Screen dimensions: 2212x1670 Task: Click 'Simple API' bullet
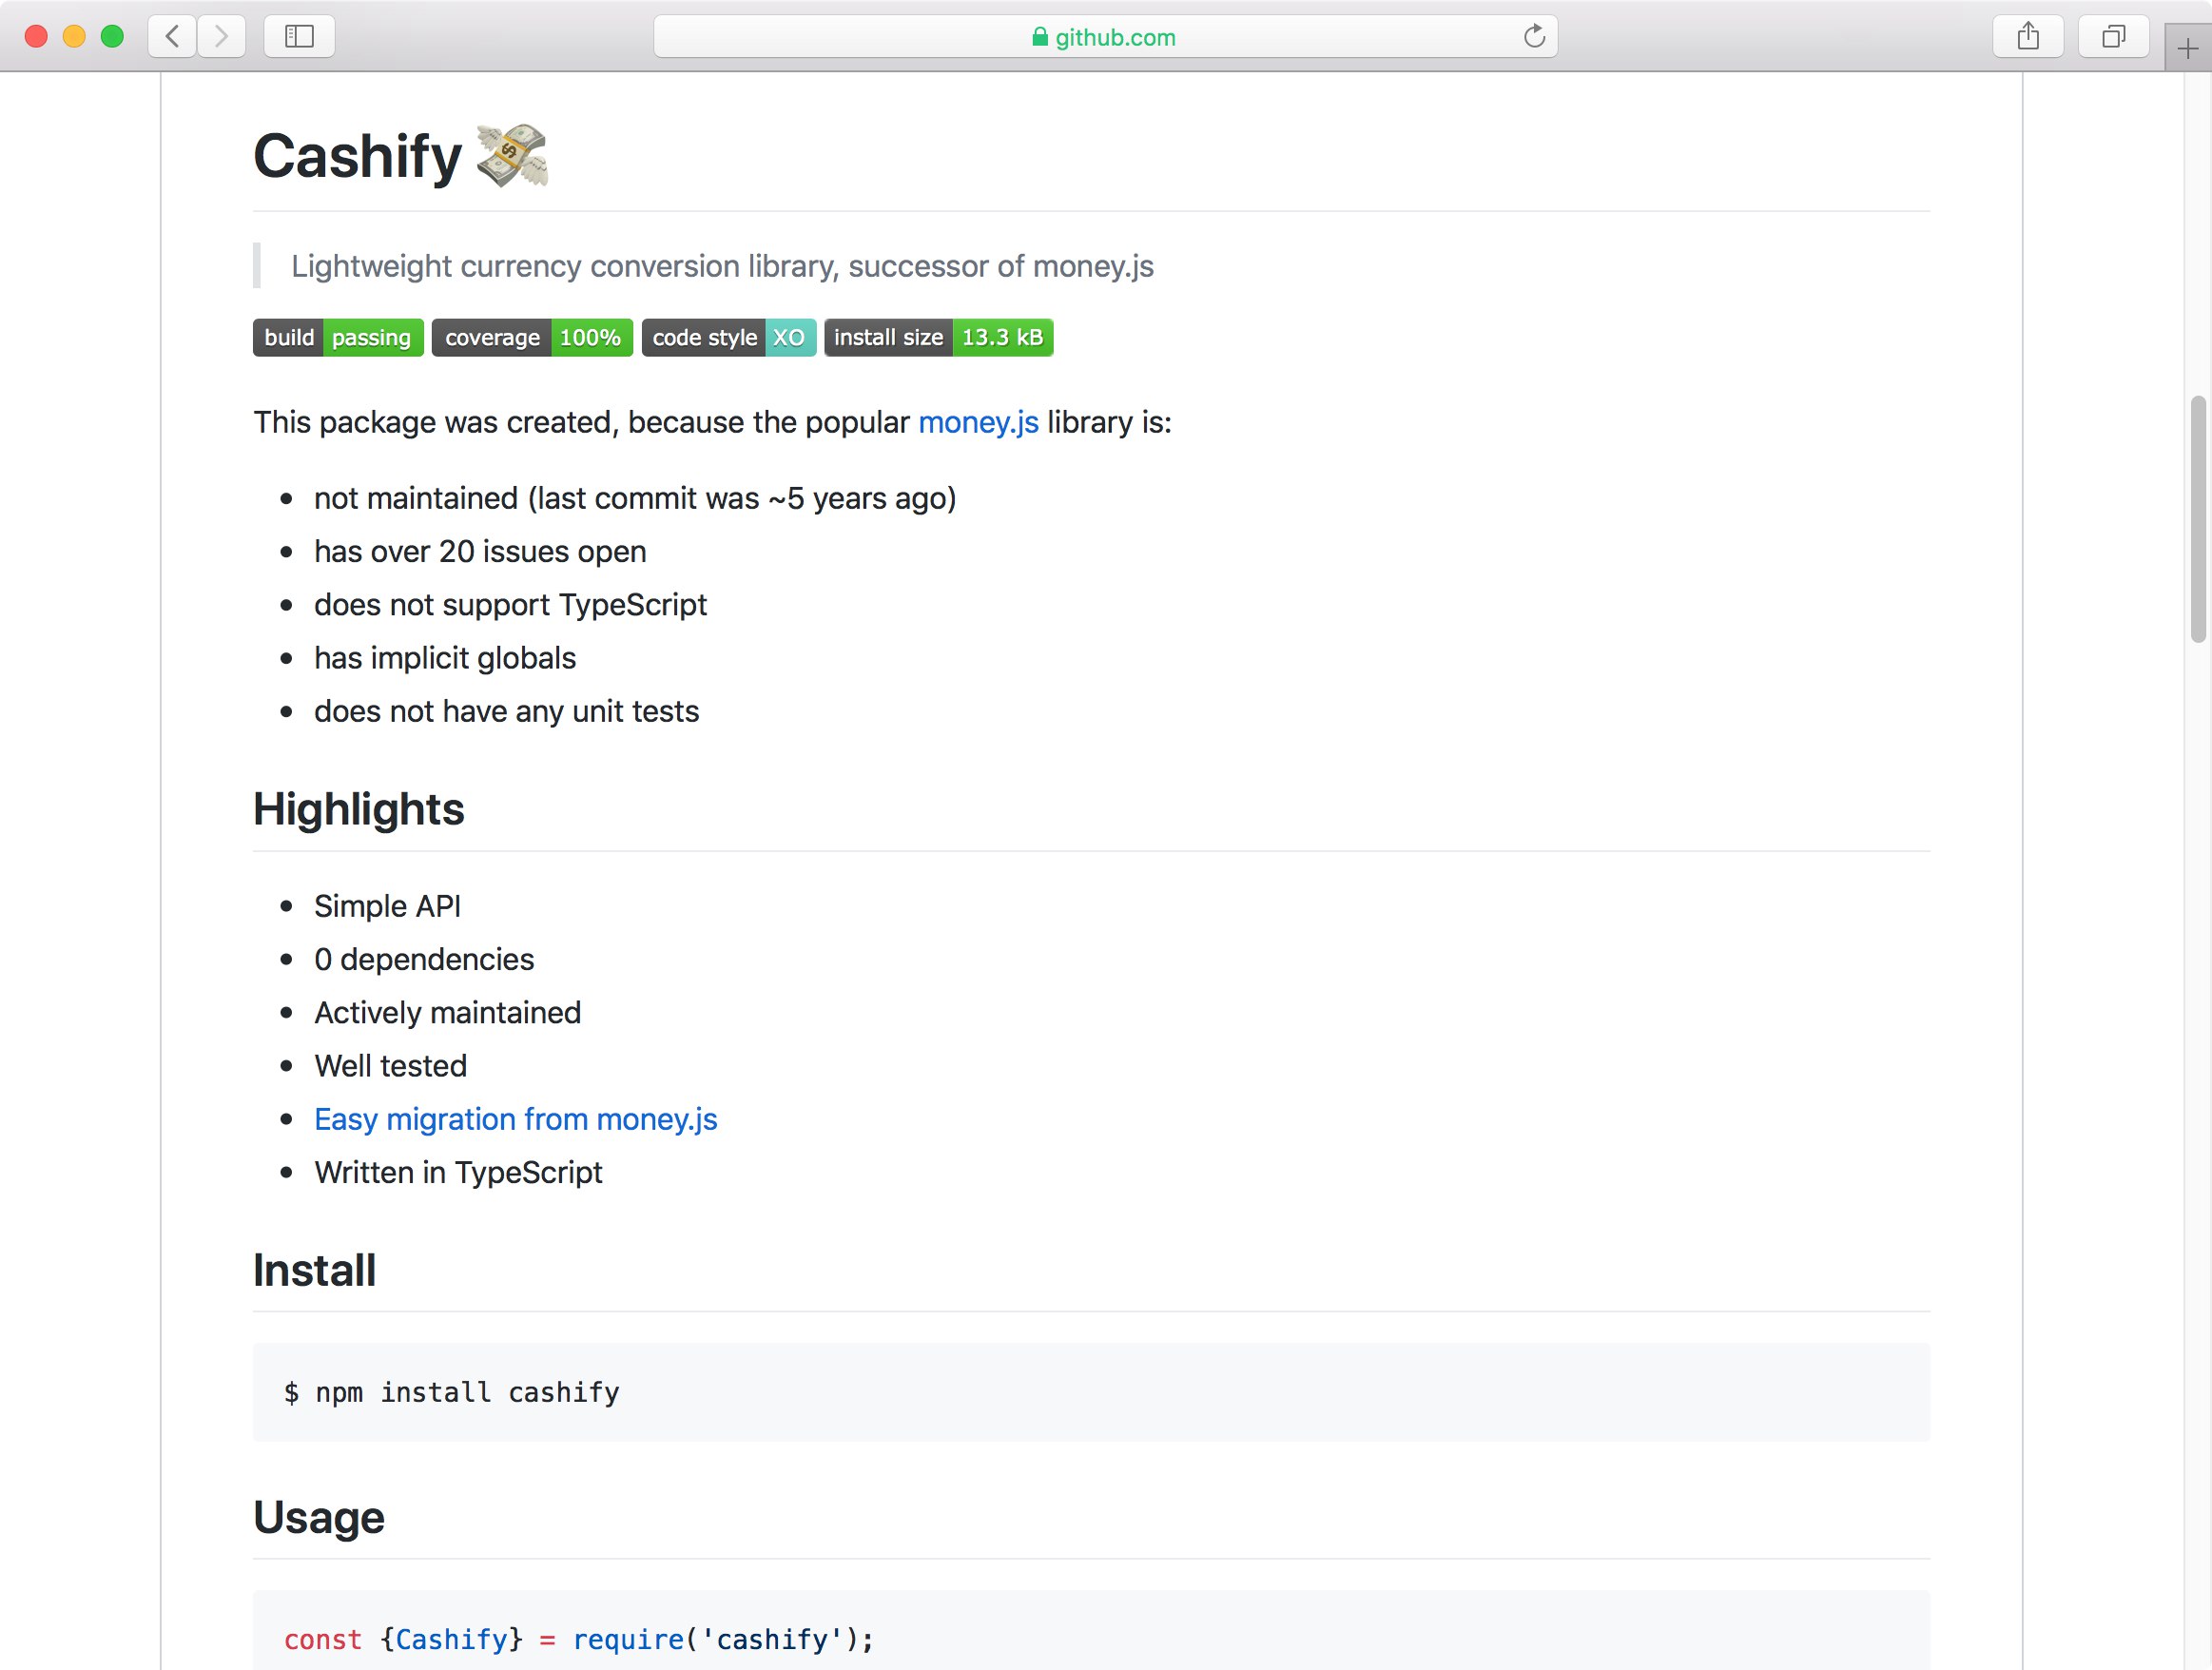(x=387, y=906)
